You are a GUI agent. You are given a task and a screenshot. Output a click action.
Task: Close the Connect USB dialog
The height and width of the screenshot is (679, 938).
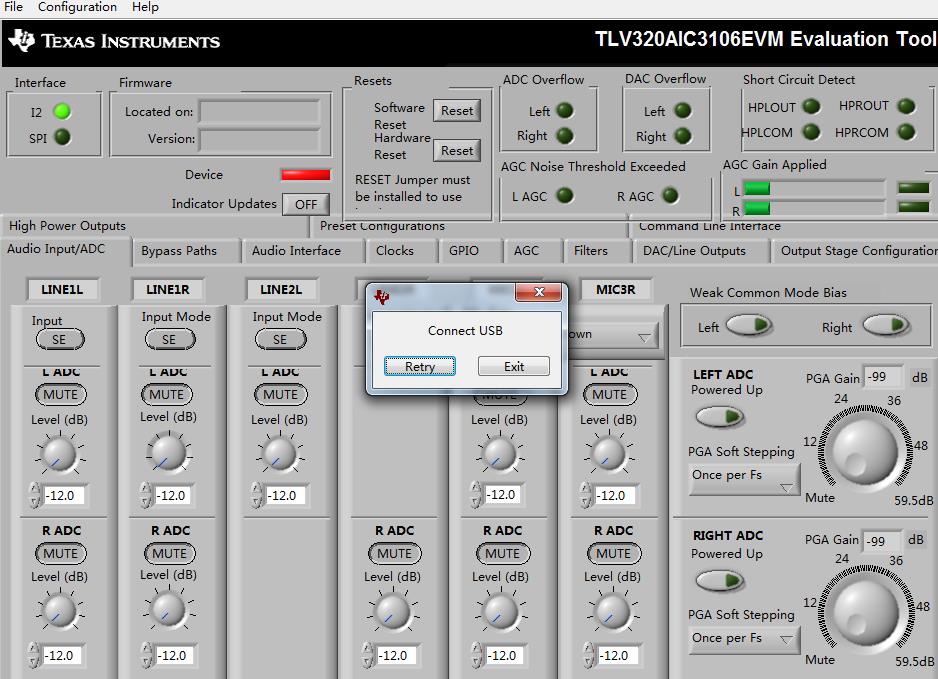pos(538,292)
